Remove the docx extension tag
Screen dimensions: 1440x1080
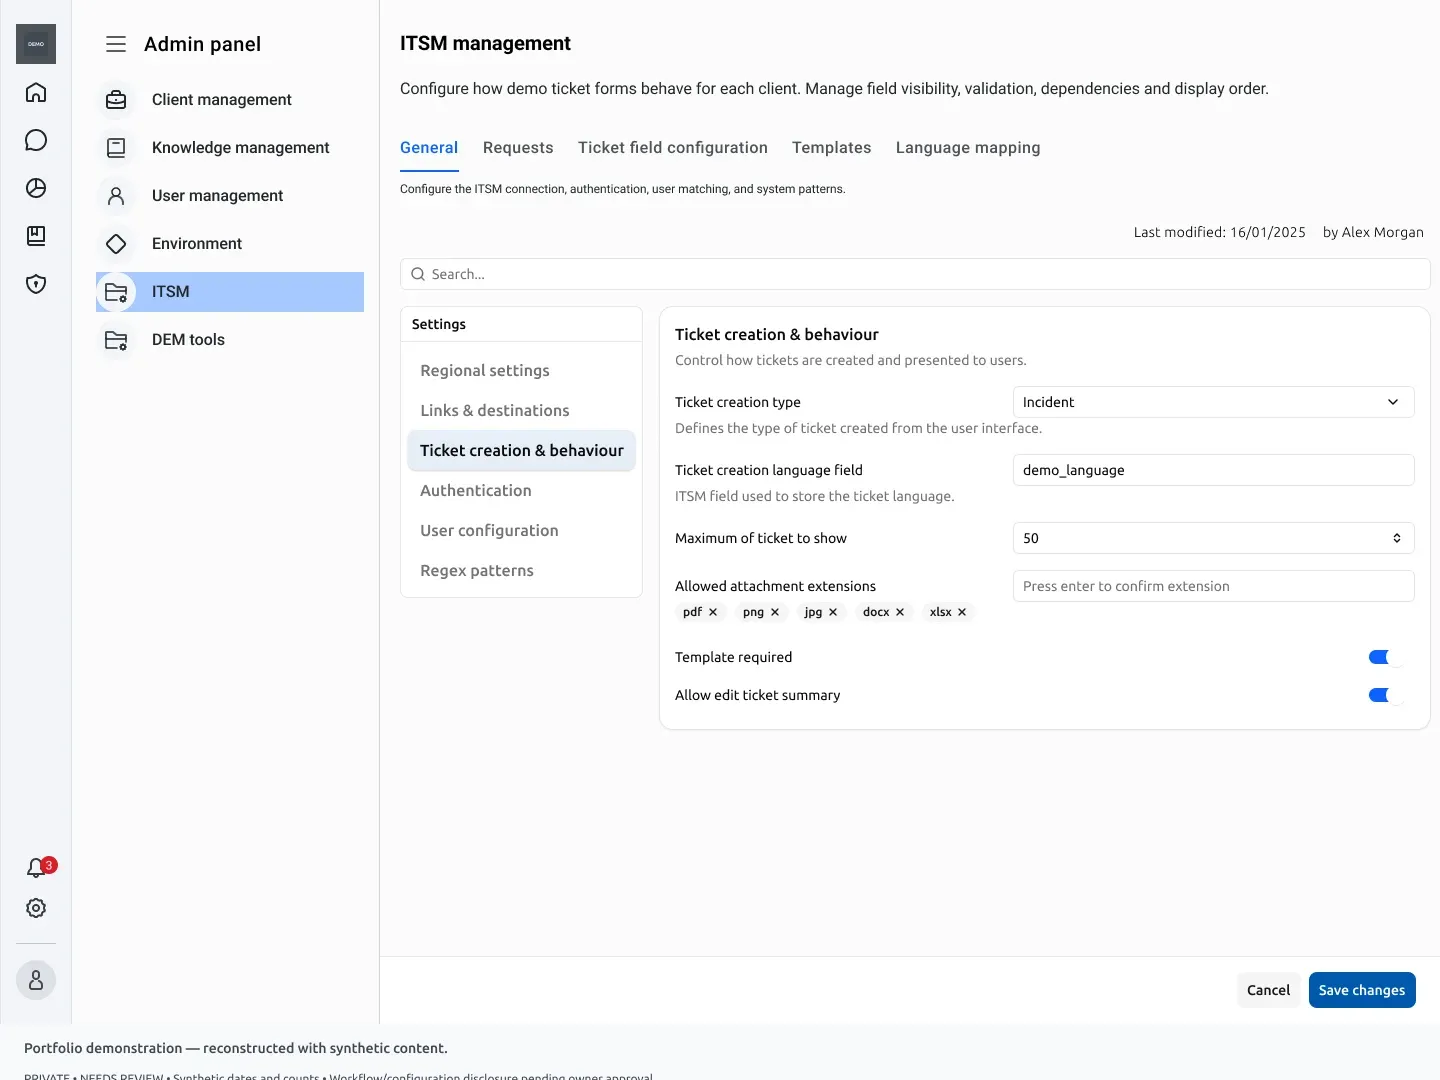coord(900,612)
